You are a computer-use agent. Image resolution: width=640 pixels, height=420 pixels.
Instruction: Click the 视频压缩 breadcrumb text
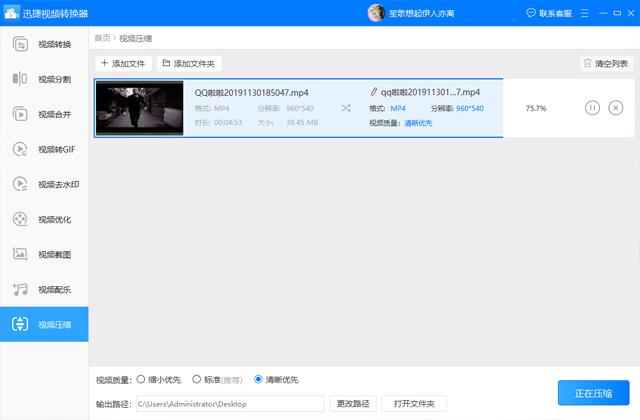point(136,38)
